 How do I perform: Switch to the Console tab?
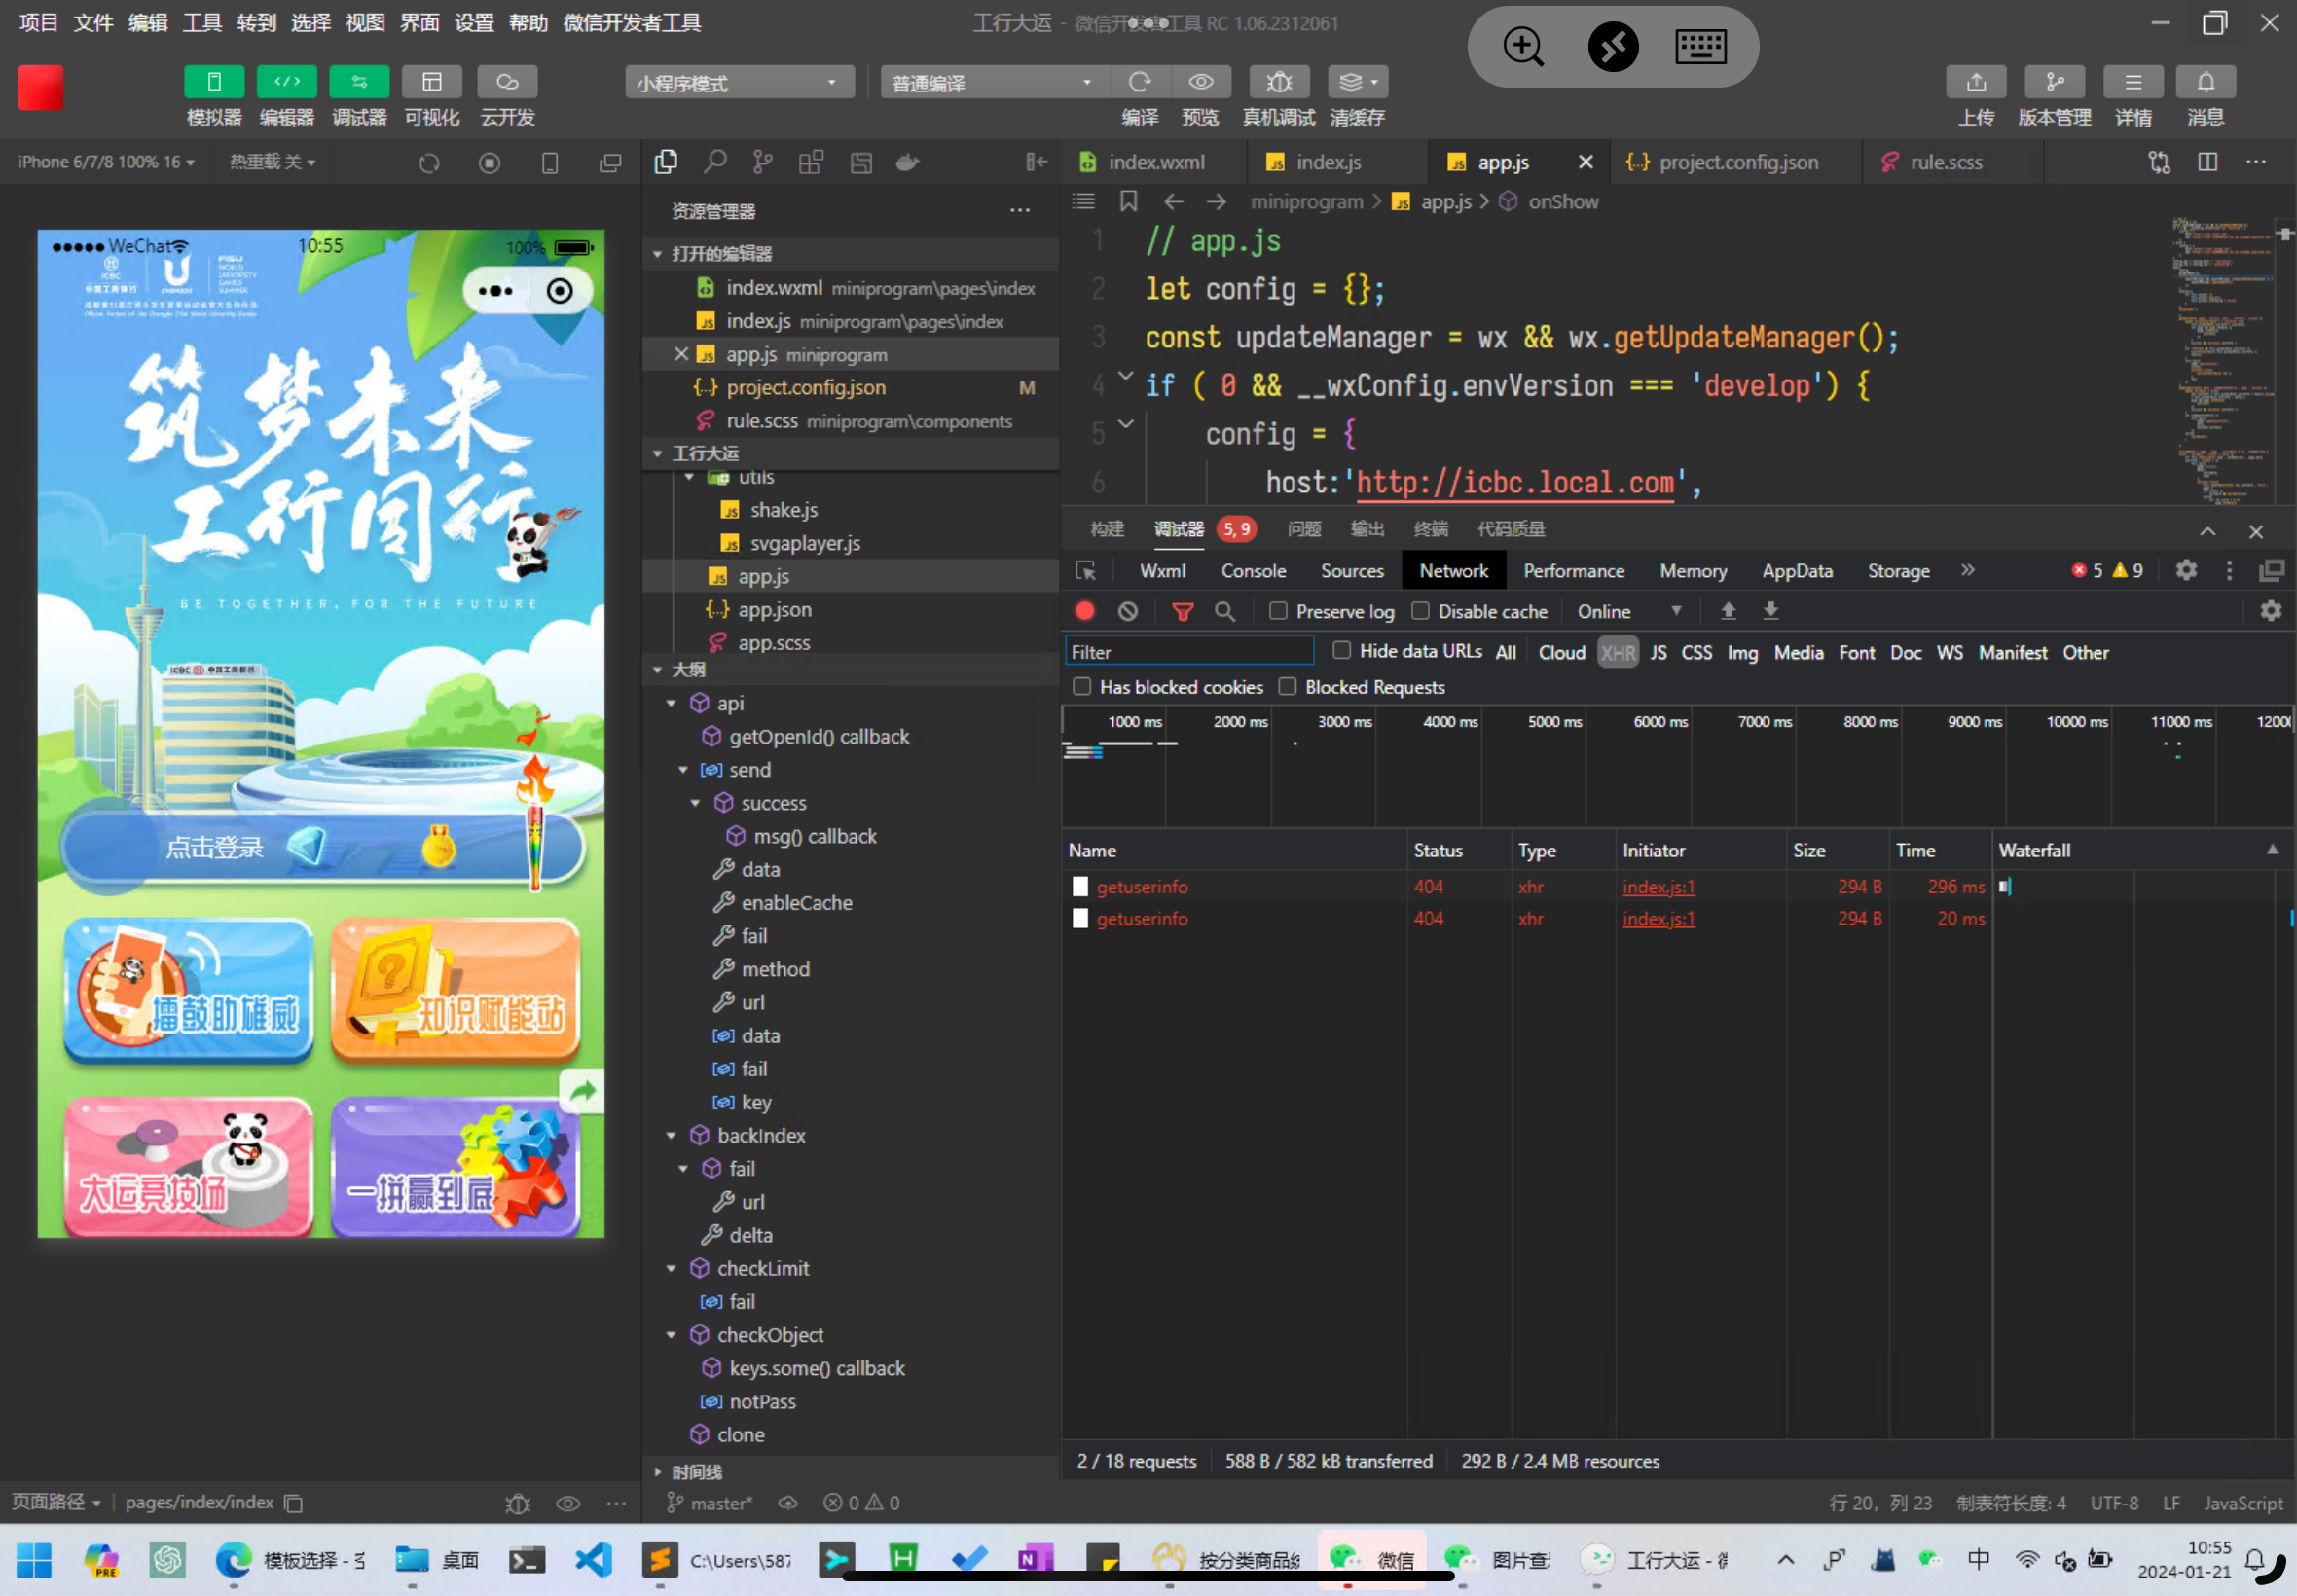click(1252, 571)
